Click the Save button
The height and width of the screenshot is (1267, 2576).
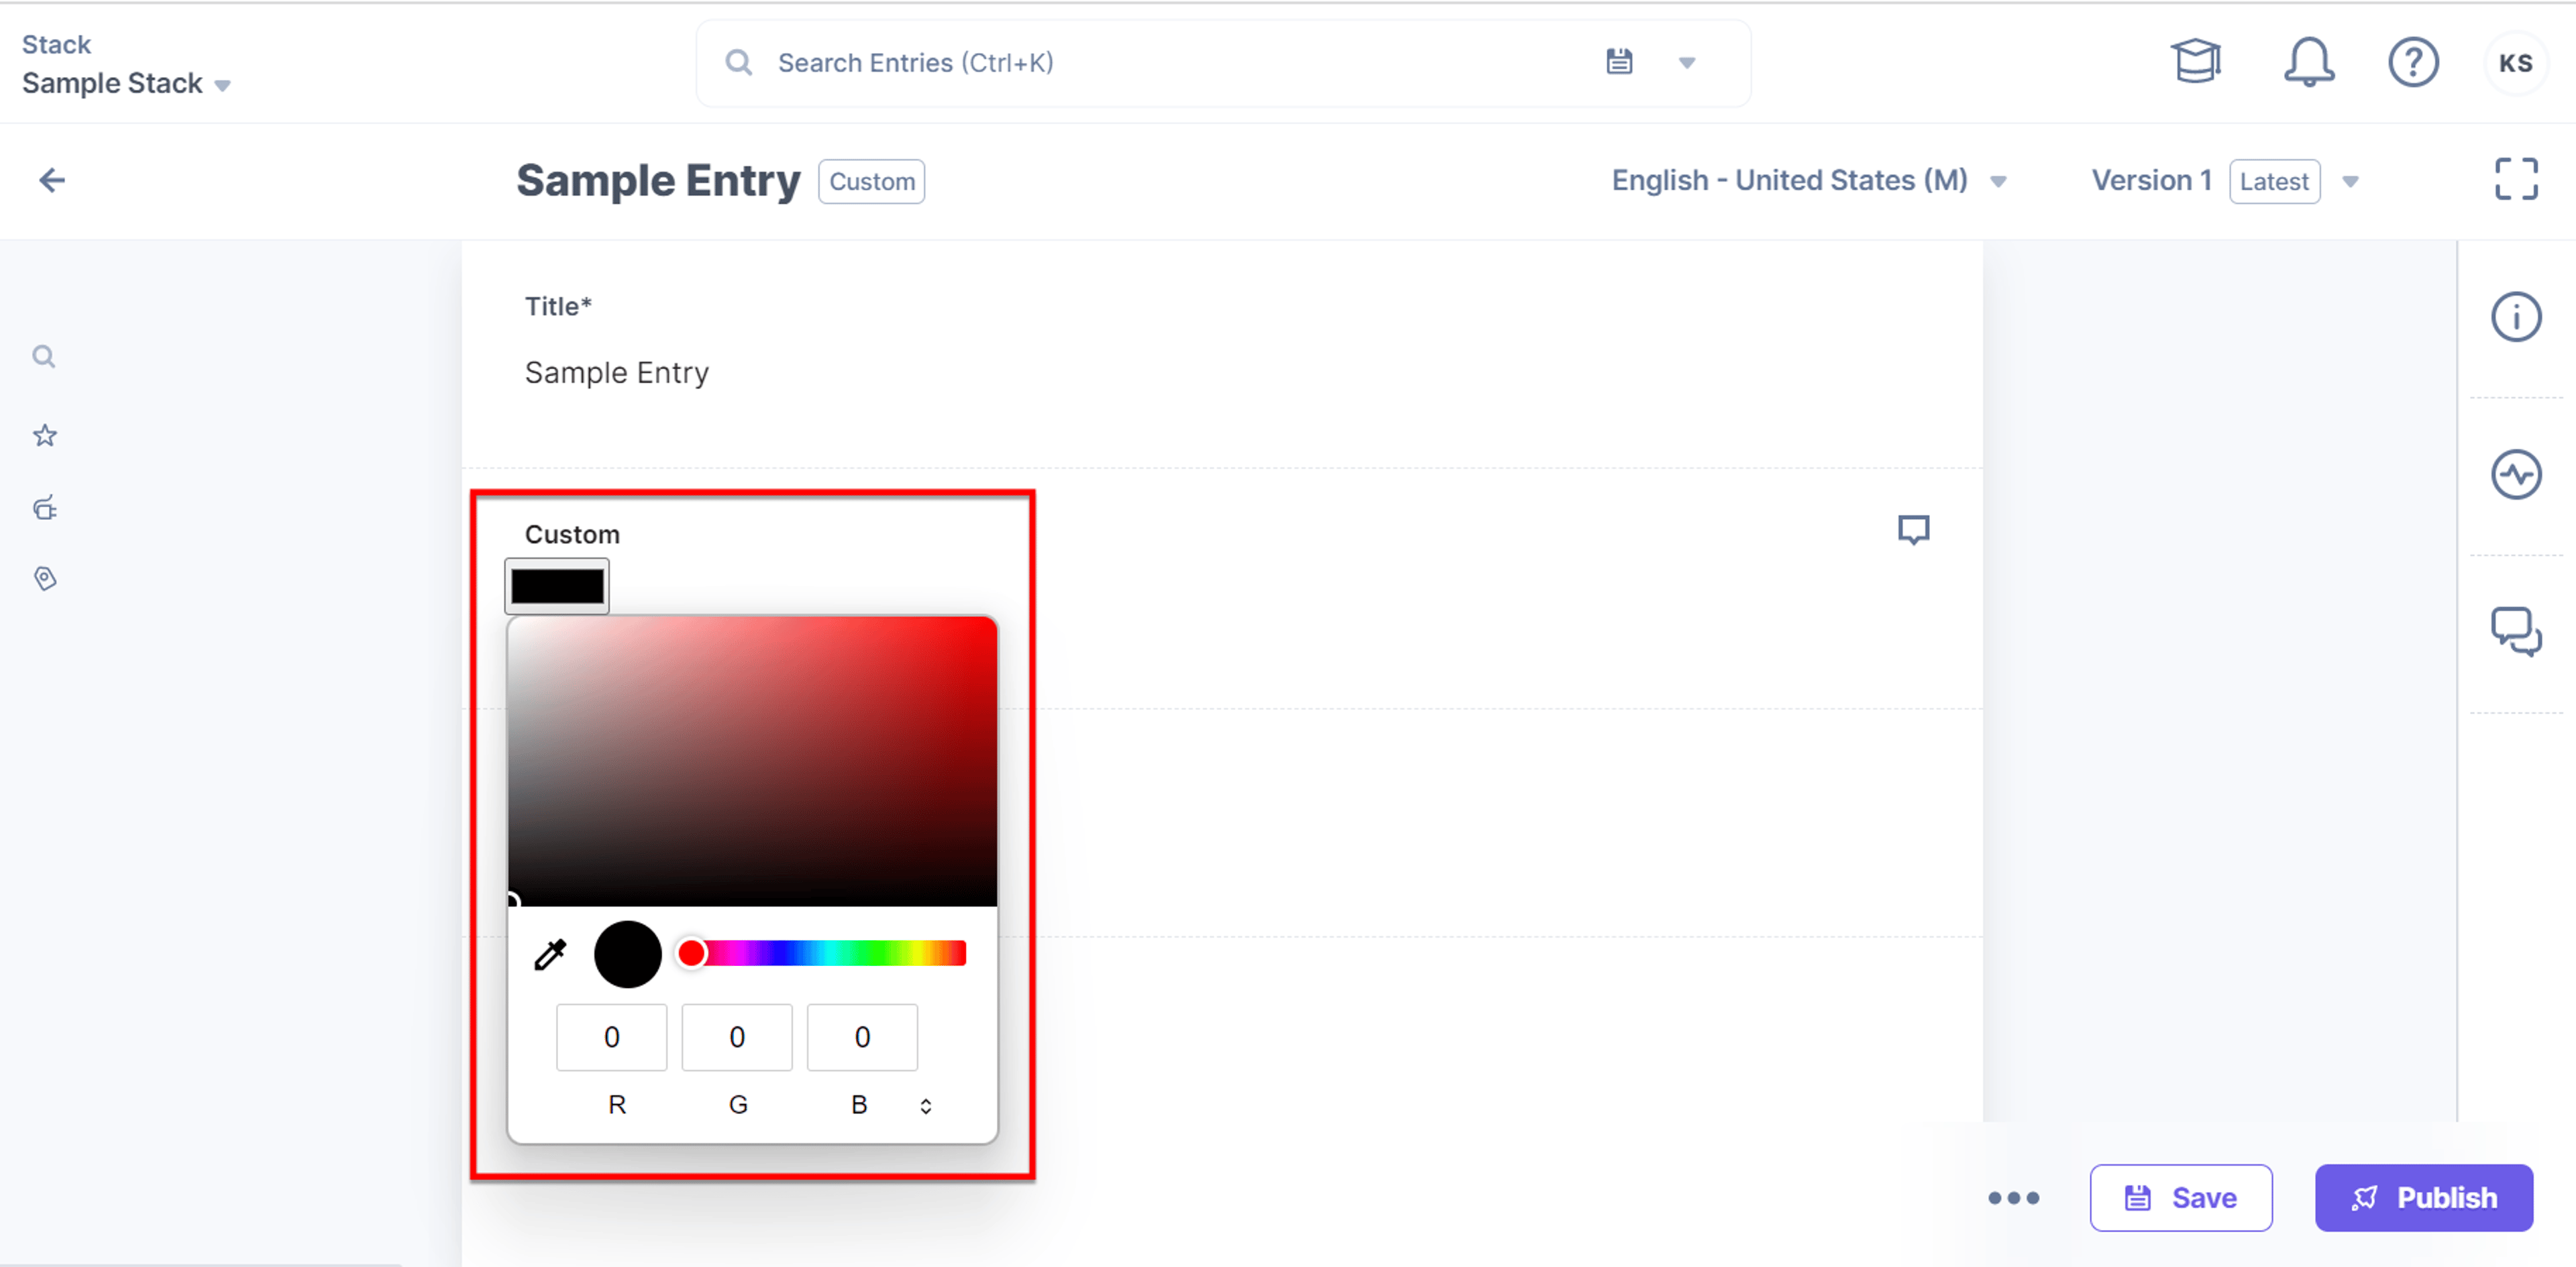click(x=2180, y=1198)
